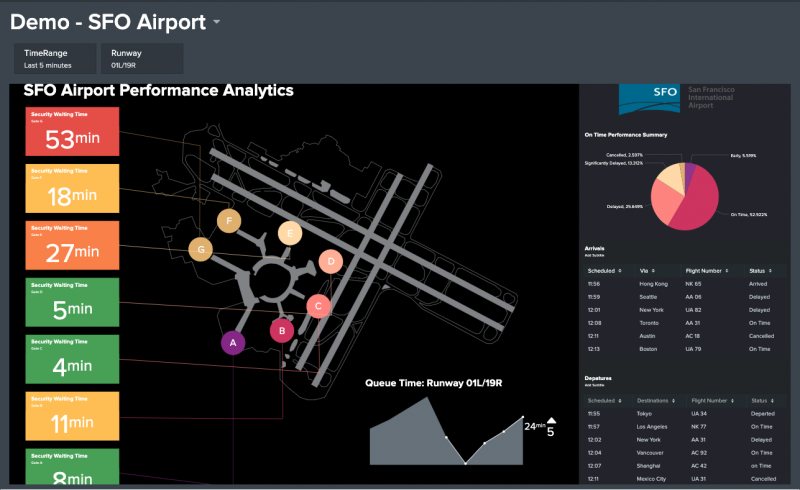This screenshot has height=490, width=800.
Task: Select the Los Angeles departure cell
Action: pyautogui.click(x=652, y=427)
